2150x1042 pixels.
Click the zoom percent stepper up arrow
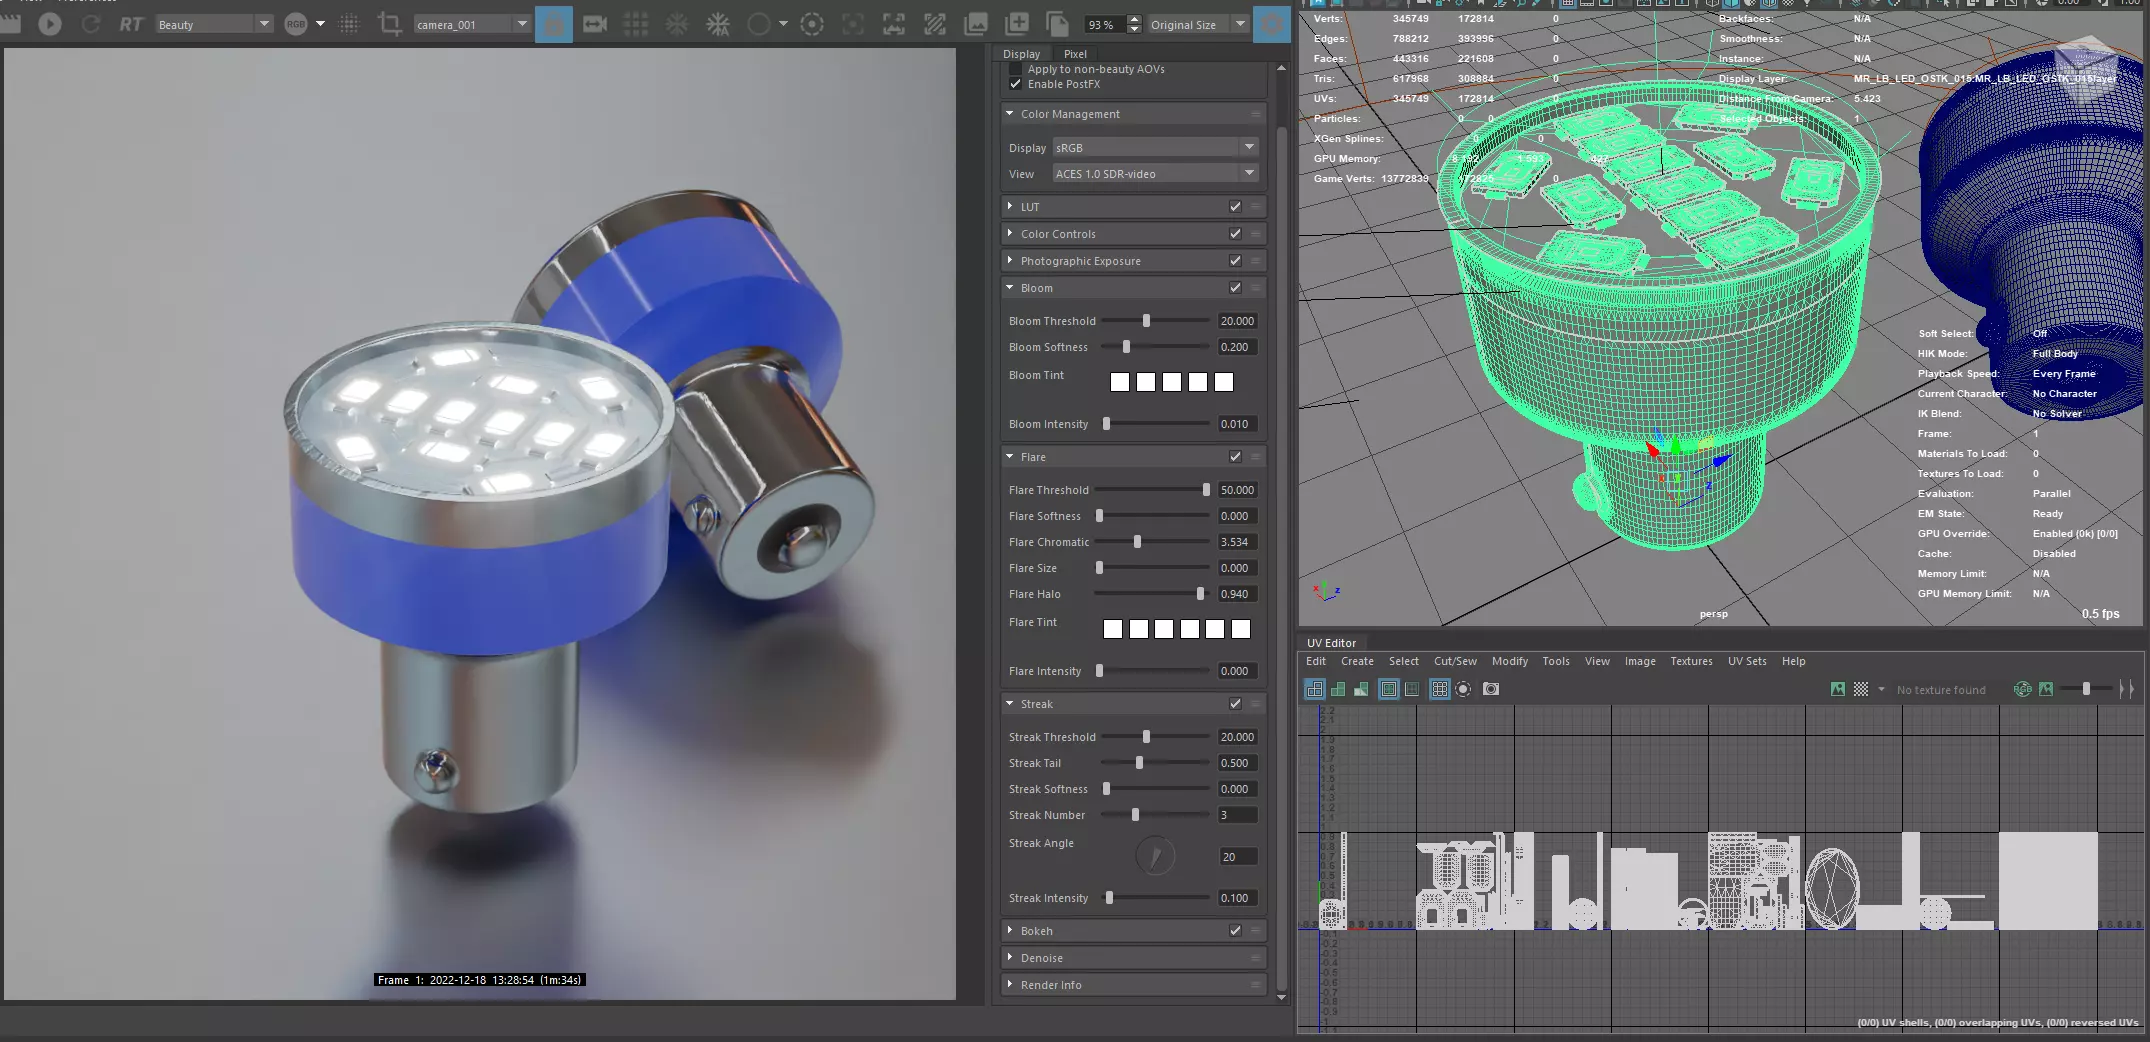(x=1134, y=19)
